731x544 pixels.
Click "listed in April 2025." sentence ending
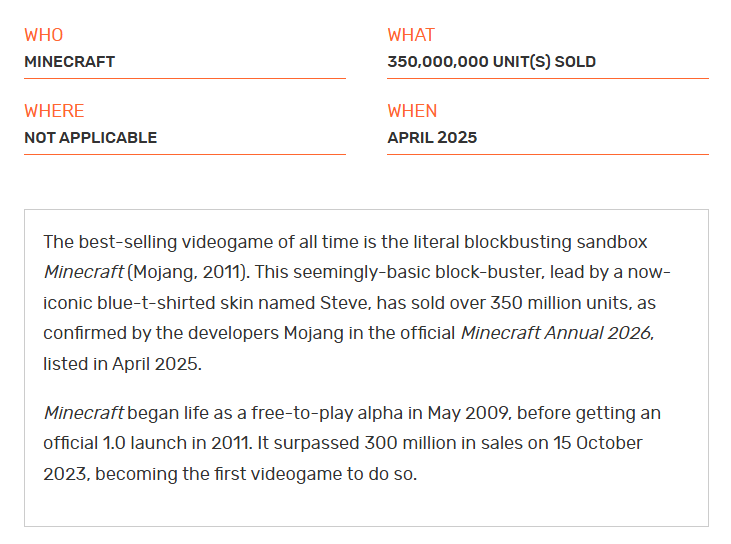[x=122, y=363]
